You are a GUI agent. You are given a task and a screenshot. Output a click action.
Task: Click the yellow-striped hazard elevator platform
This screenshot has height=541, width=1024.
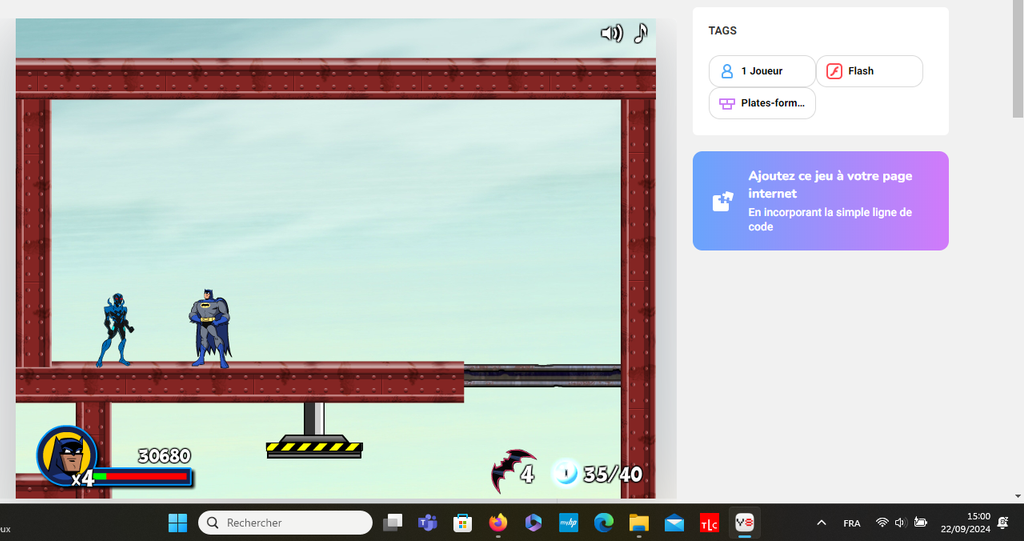click(314, 447)
